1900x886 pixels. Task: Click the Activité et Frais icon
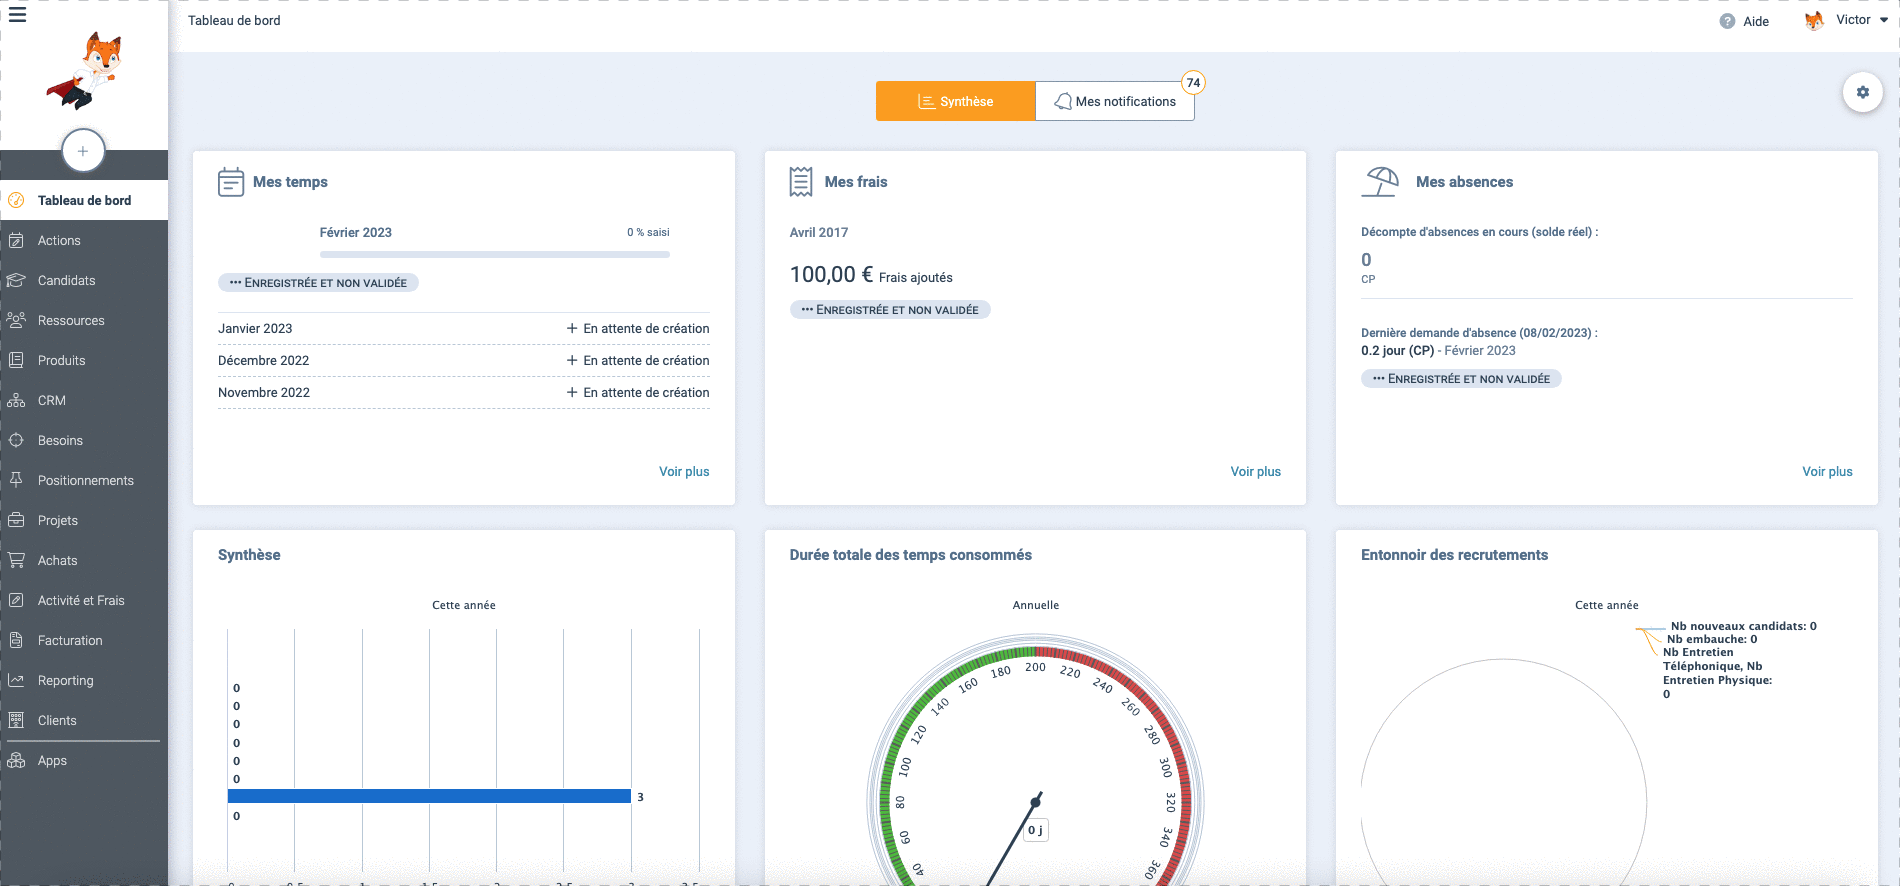(x=16, y=600)
